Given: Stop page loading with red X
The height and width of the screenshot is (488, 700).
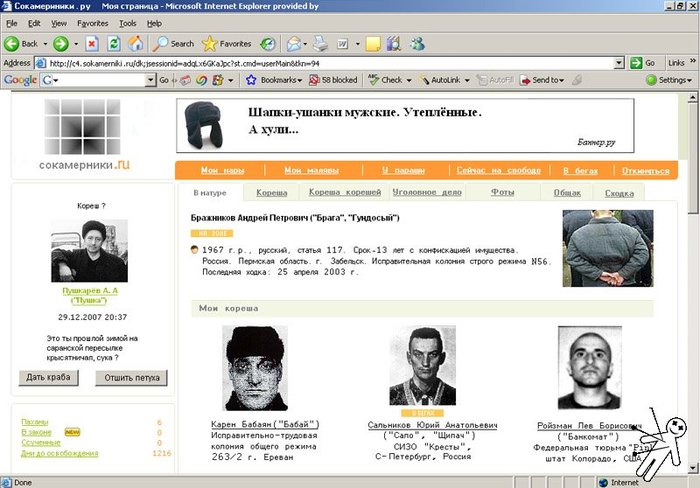Looking at the screenshot, I should click(92, 44).
